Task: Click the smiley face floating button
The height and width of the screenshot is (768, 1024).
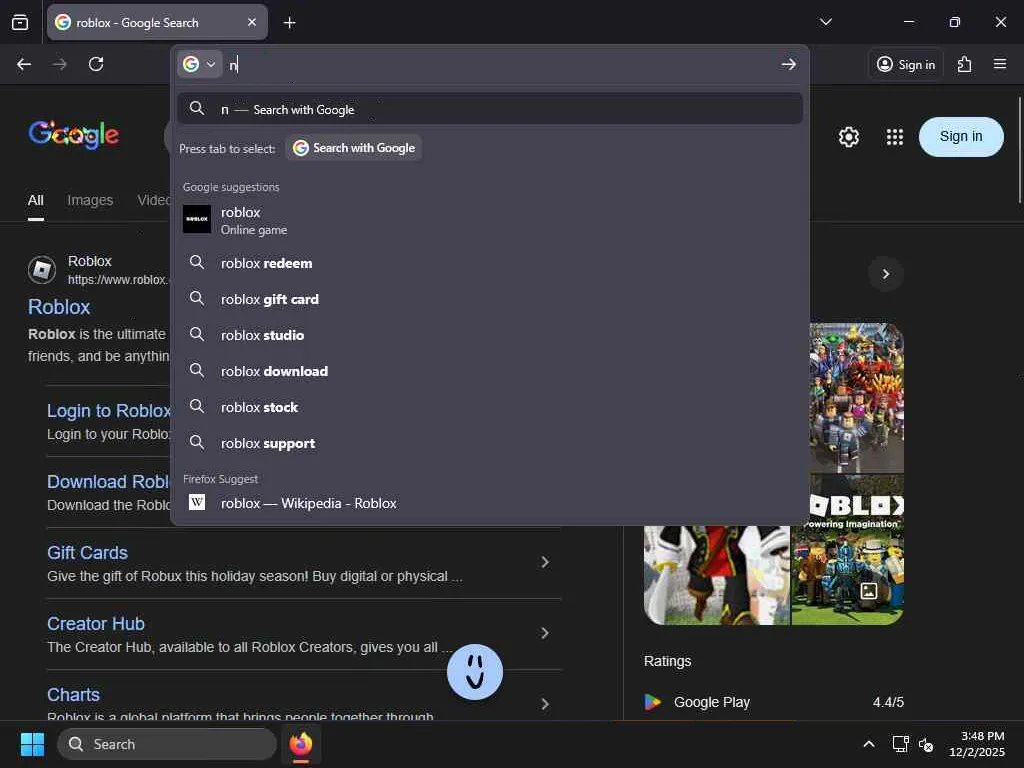Action: (x=475, y=672)
